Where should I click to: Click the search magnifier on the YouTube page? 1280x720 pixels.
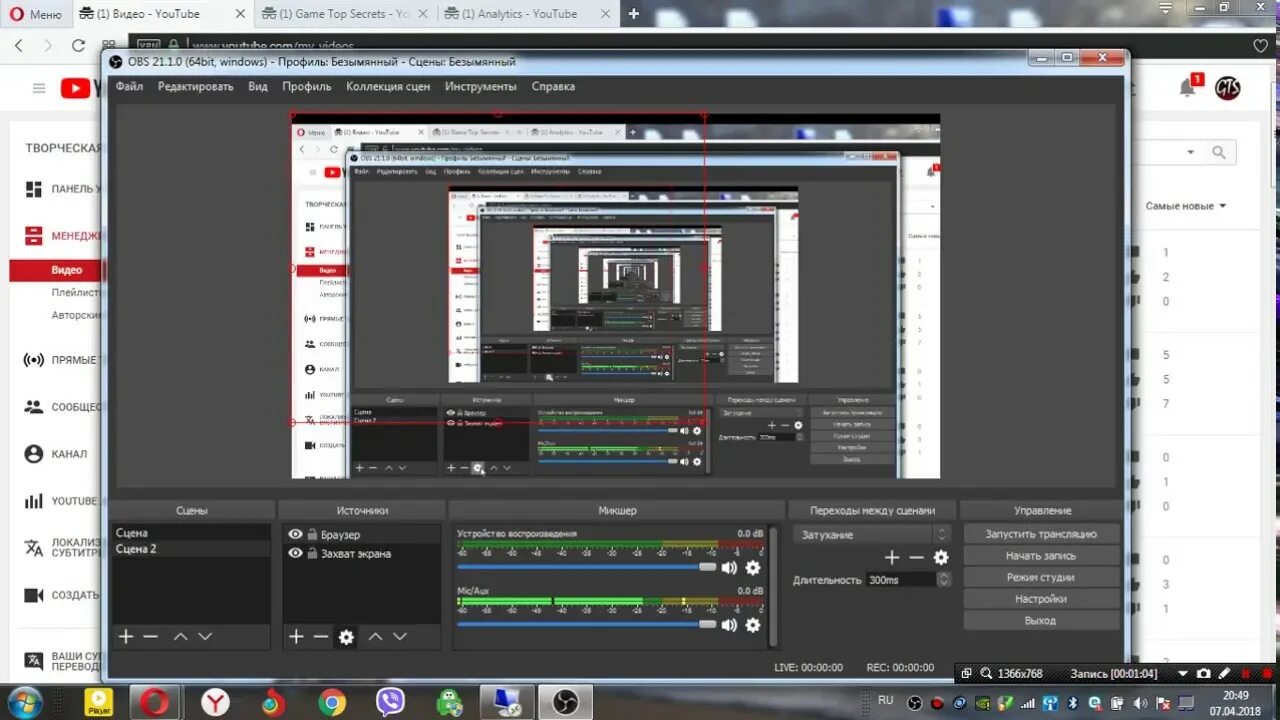(x=1218, y=152)
